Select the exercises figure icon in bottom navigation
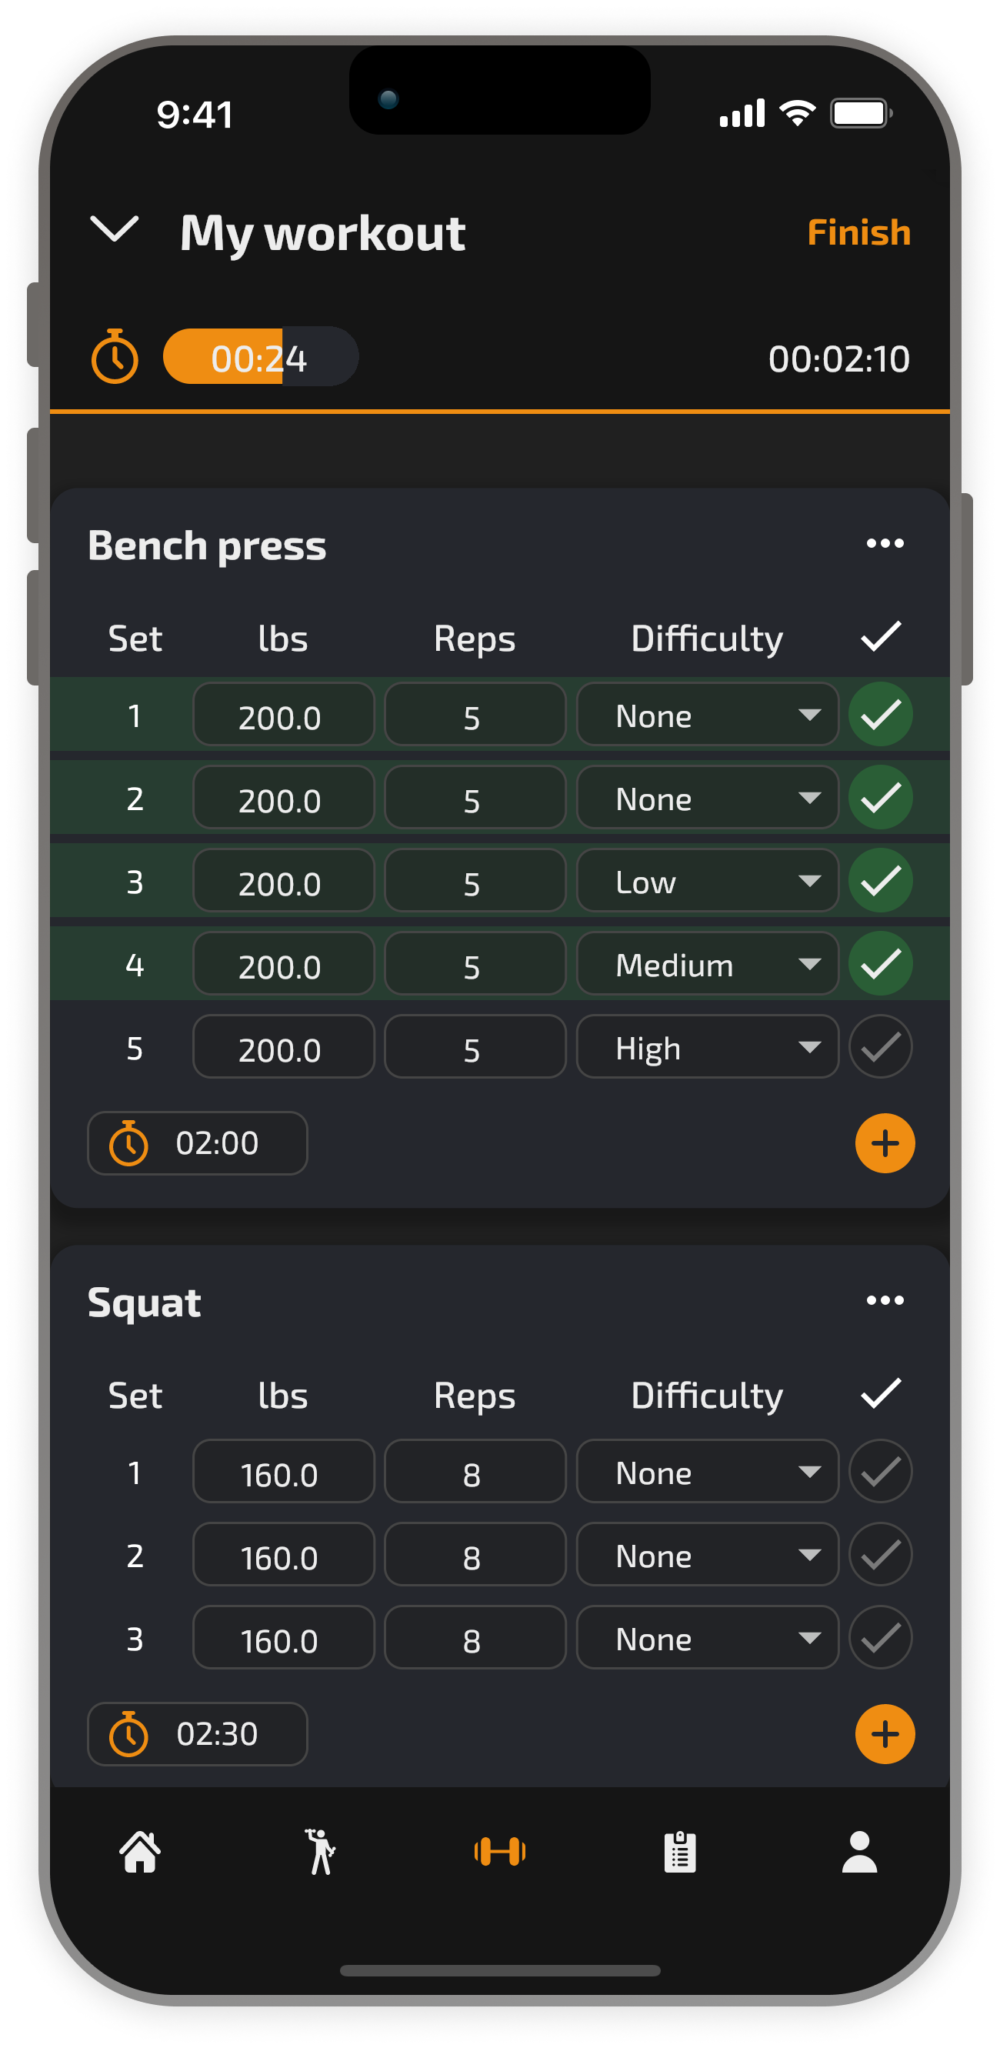This screenshot has width=1000, height=2048. point(320,1852)
